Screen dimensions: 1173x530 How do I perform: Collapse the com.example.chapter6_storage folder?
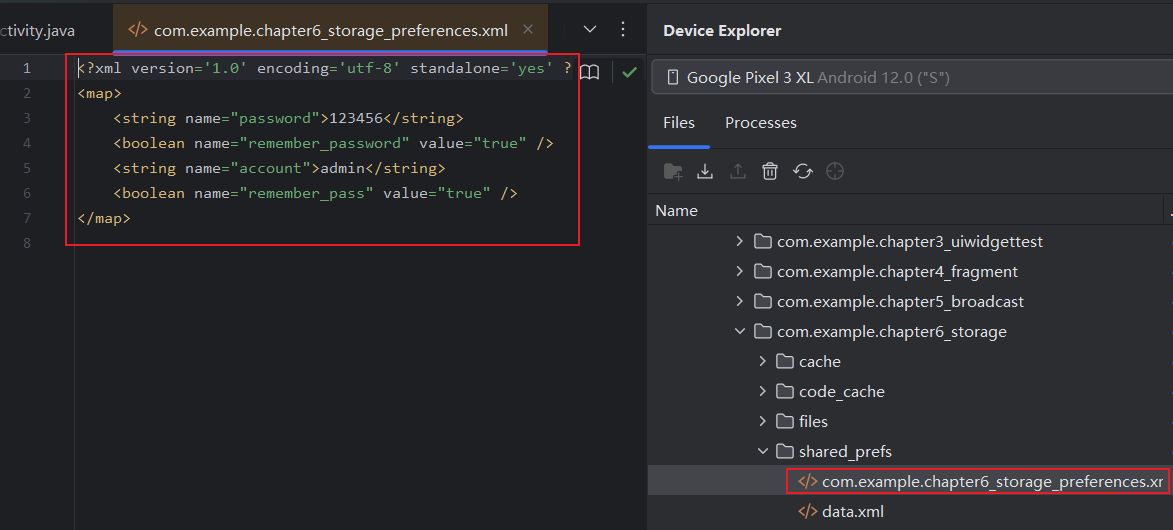(740, 332)
